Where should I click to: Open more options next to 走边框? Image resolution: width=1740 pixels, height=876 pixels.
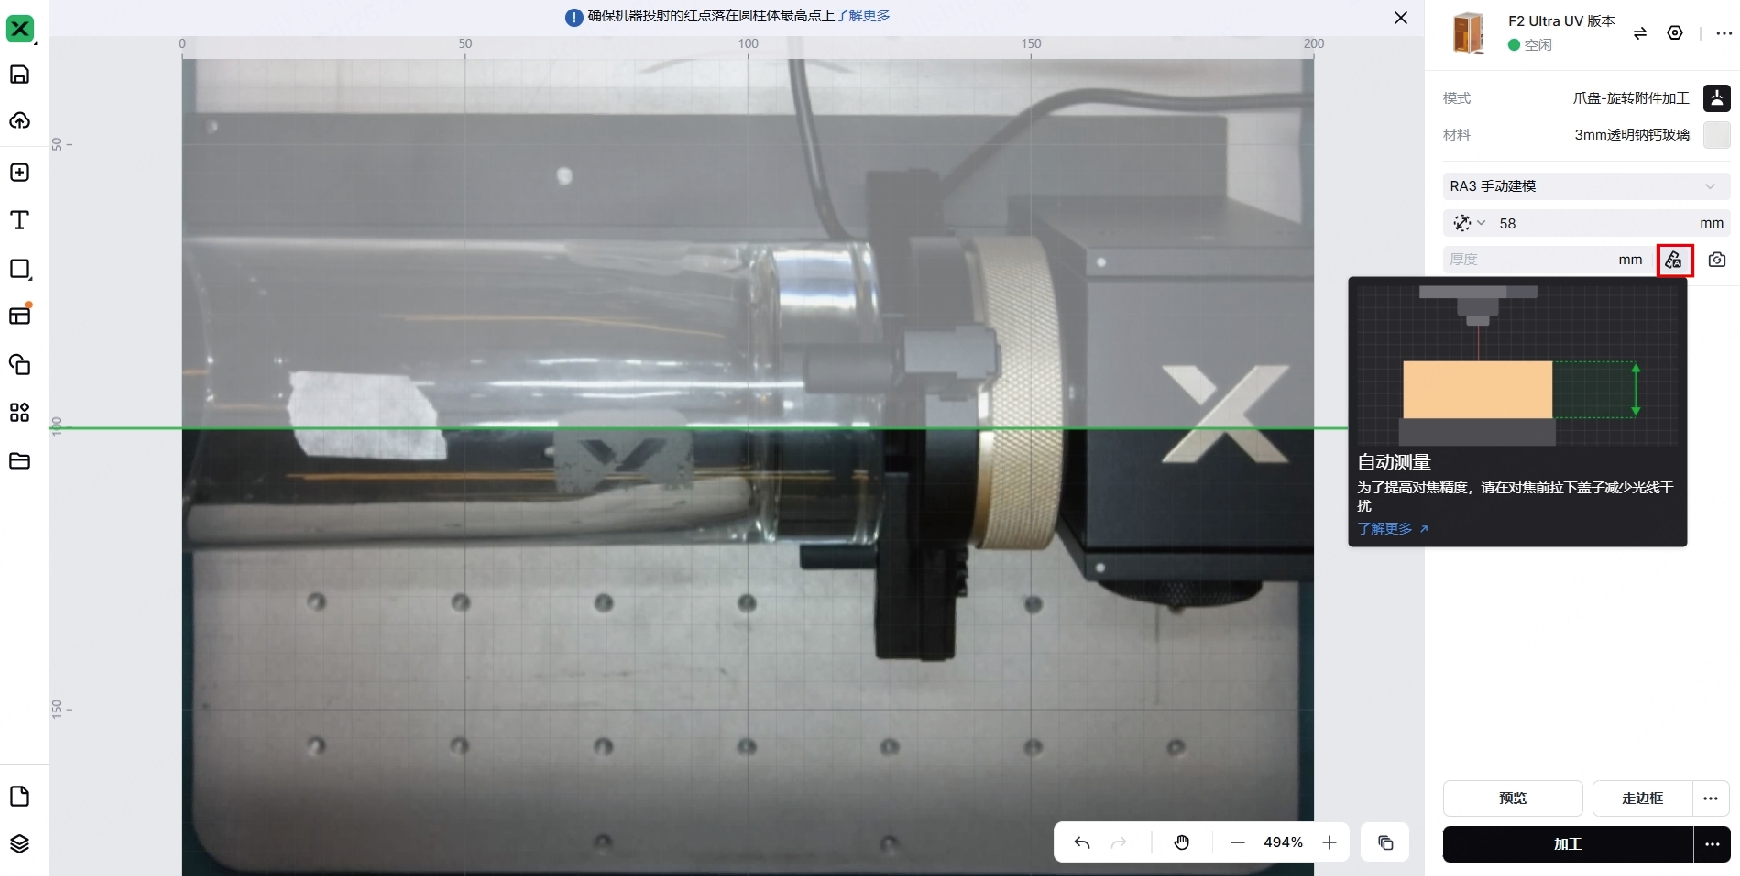point(1711,798)
